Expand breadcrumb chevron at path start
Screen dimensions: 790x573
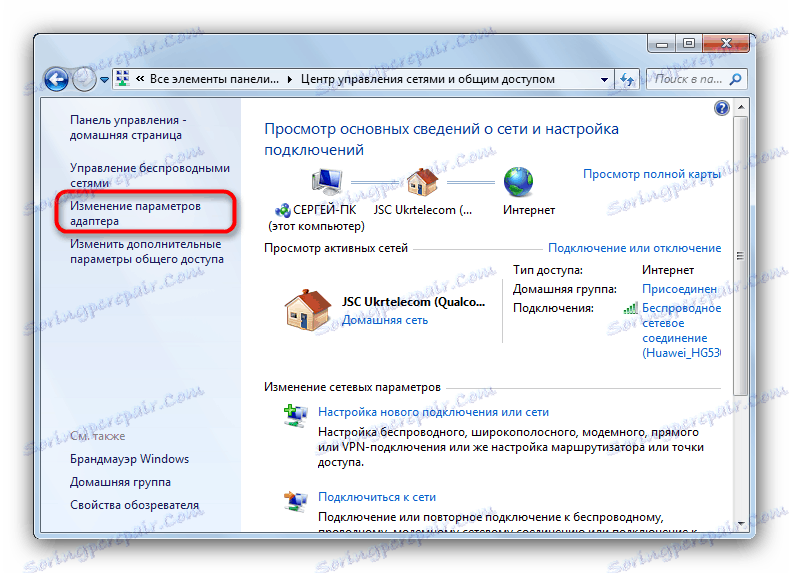pyautogui.click(x=140, y=79)
